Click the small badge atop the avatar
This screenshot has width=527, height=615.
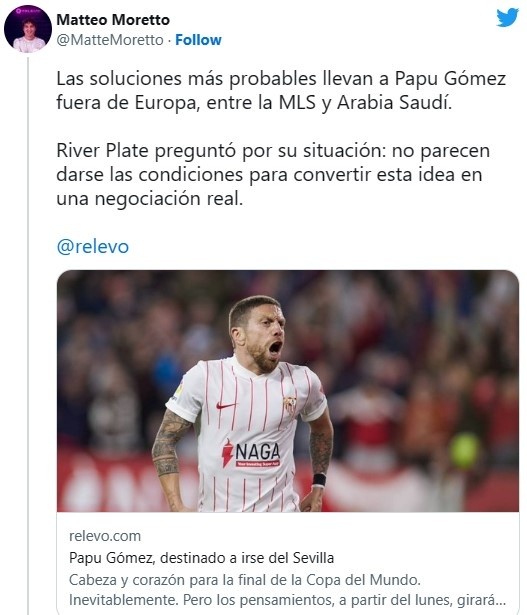click(27, 13)
